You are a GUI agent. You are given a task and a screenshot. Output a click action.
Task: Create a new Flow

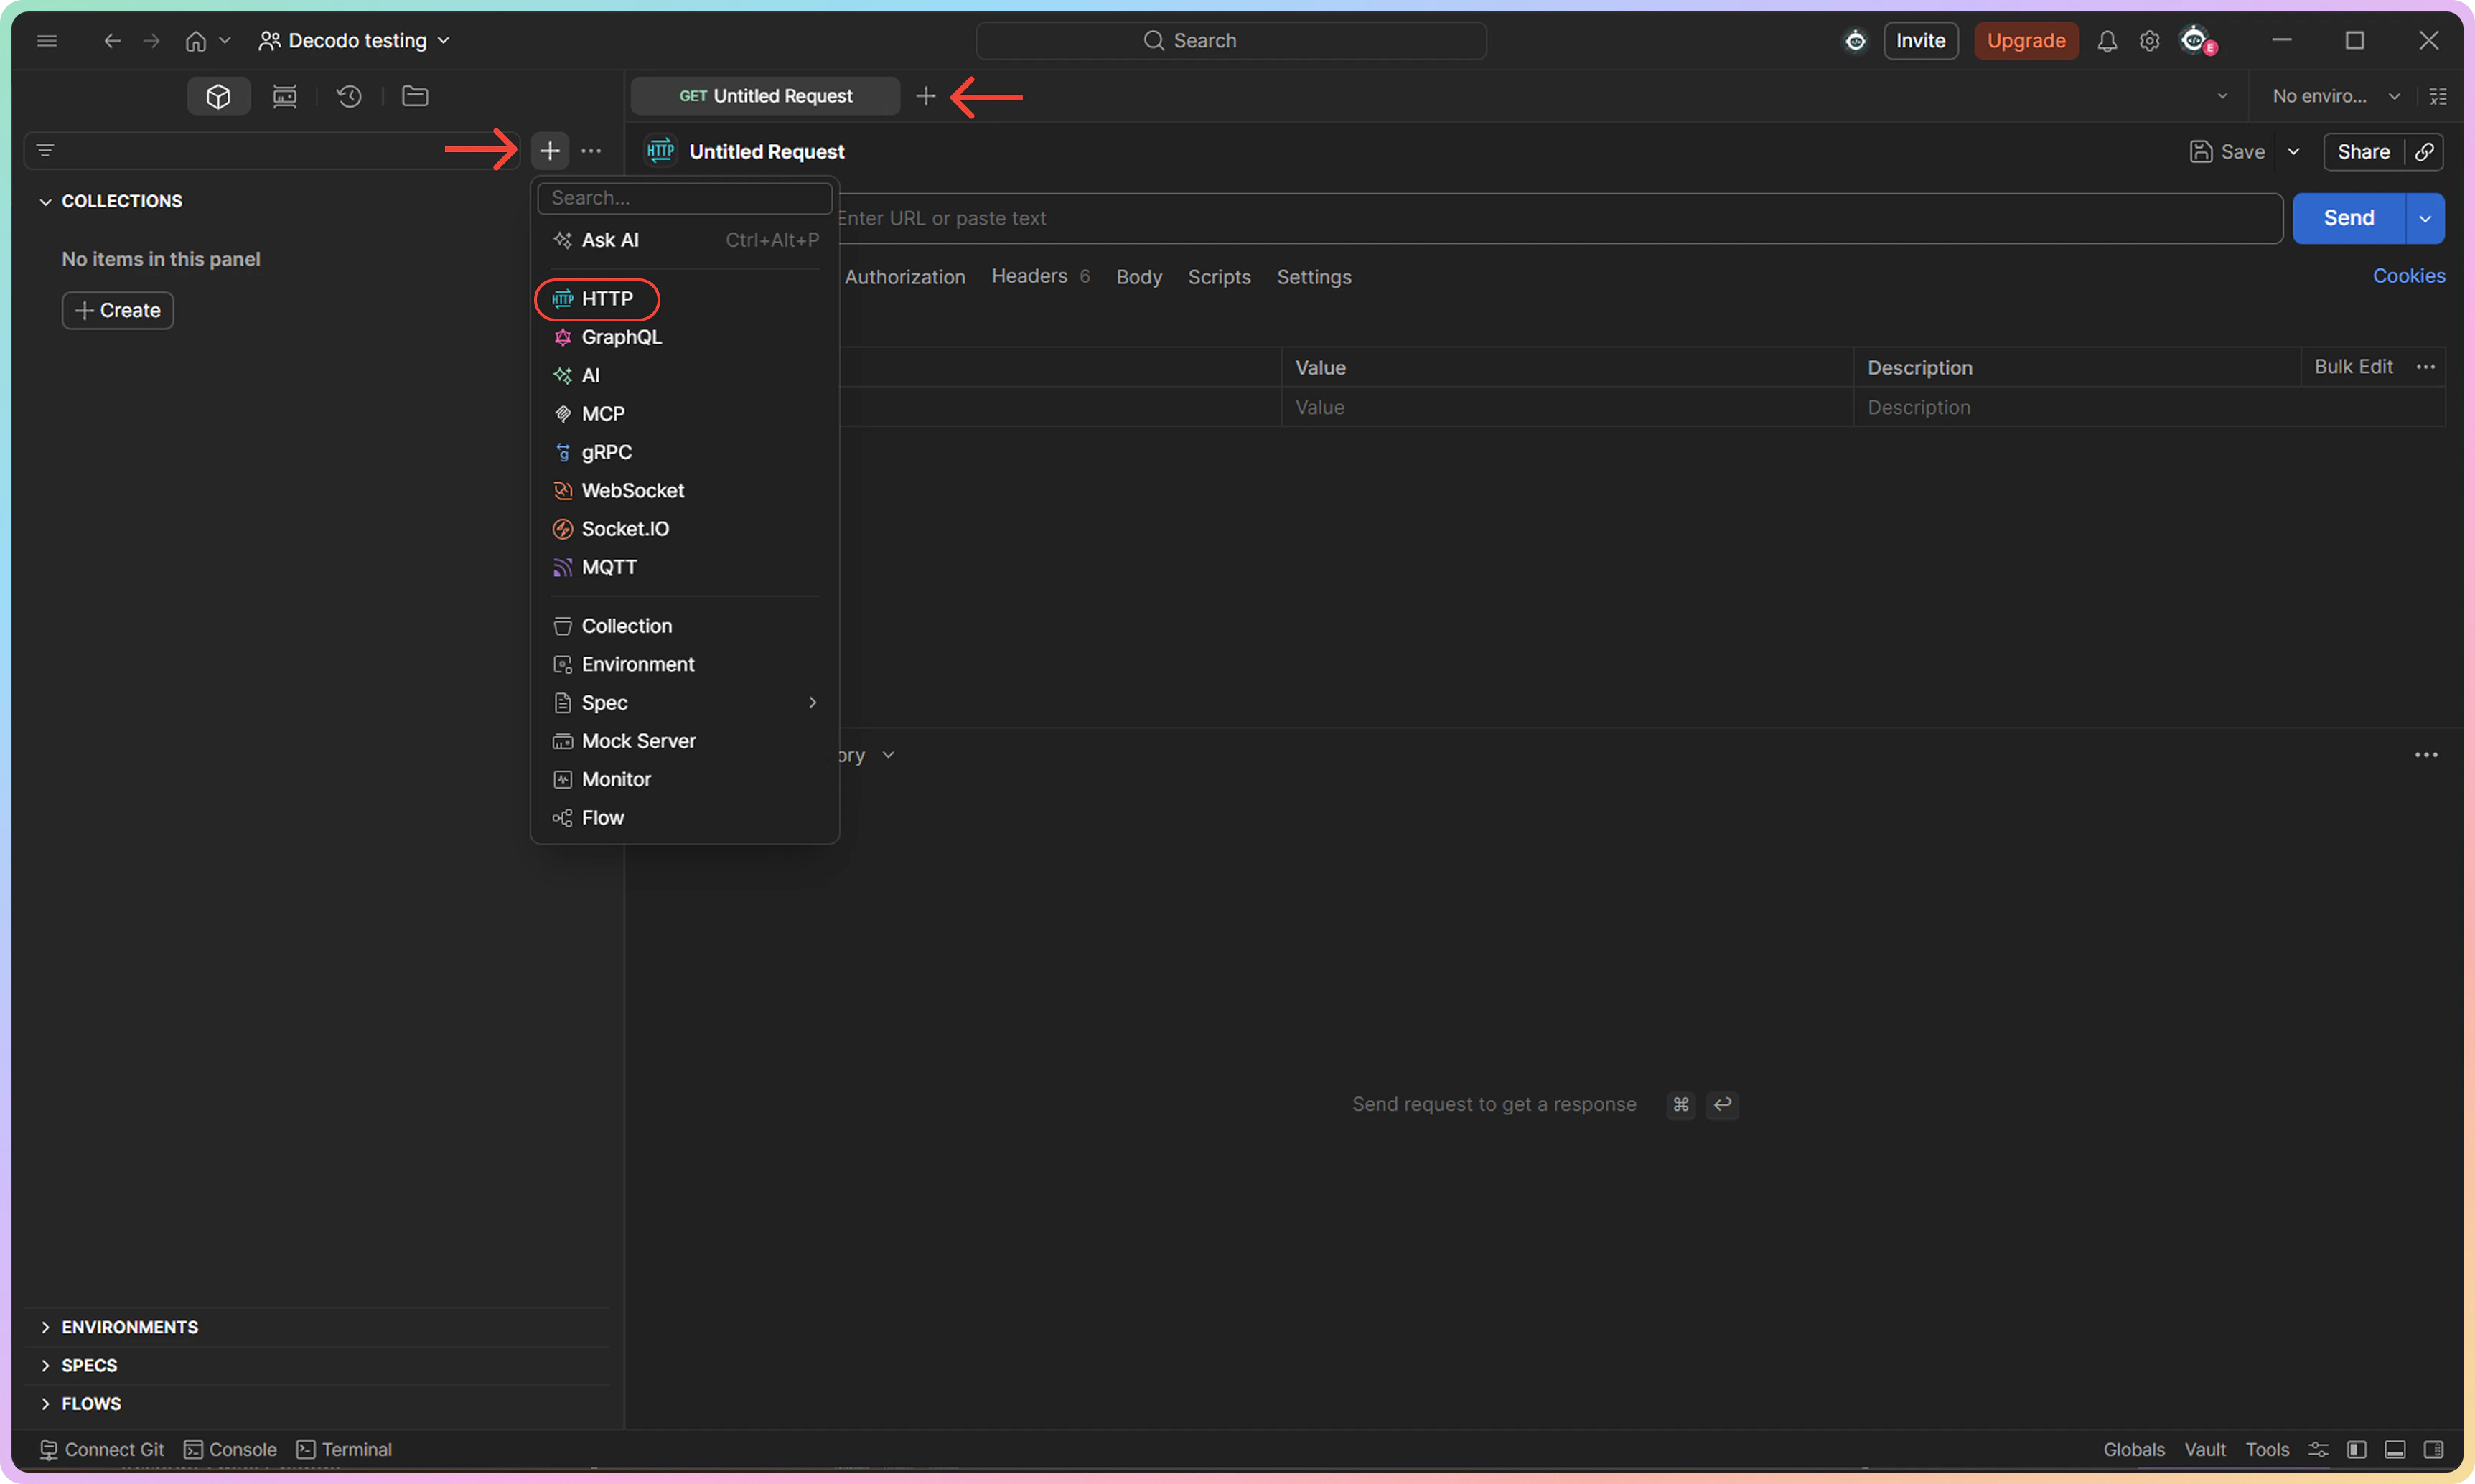(x=602, y=817)
